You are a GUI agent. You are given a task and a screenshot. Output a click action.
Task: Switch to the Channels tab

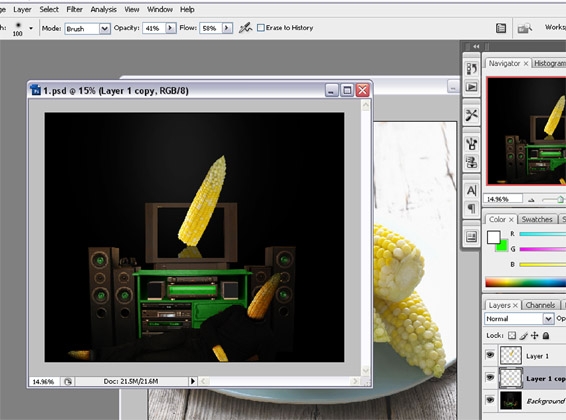[x=540, y=305]
